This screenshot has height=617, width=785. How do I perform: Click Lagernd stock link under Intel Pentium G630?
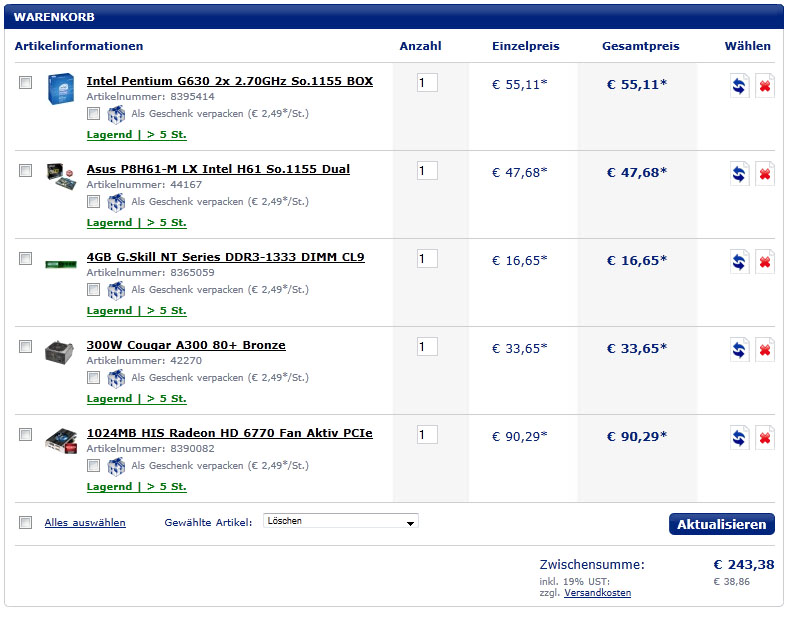(x=137, y=135)
